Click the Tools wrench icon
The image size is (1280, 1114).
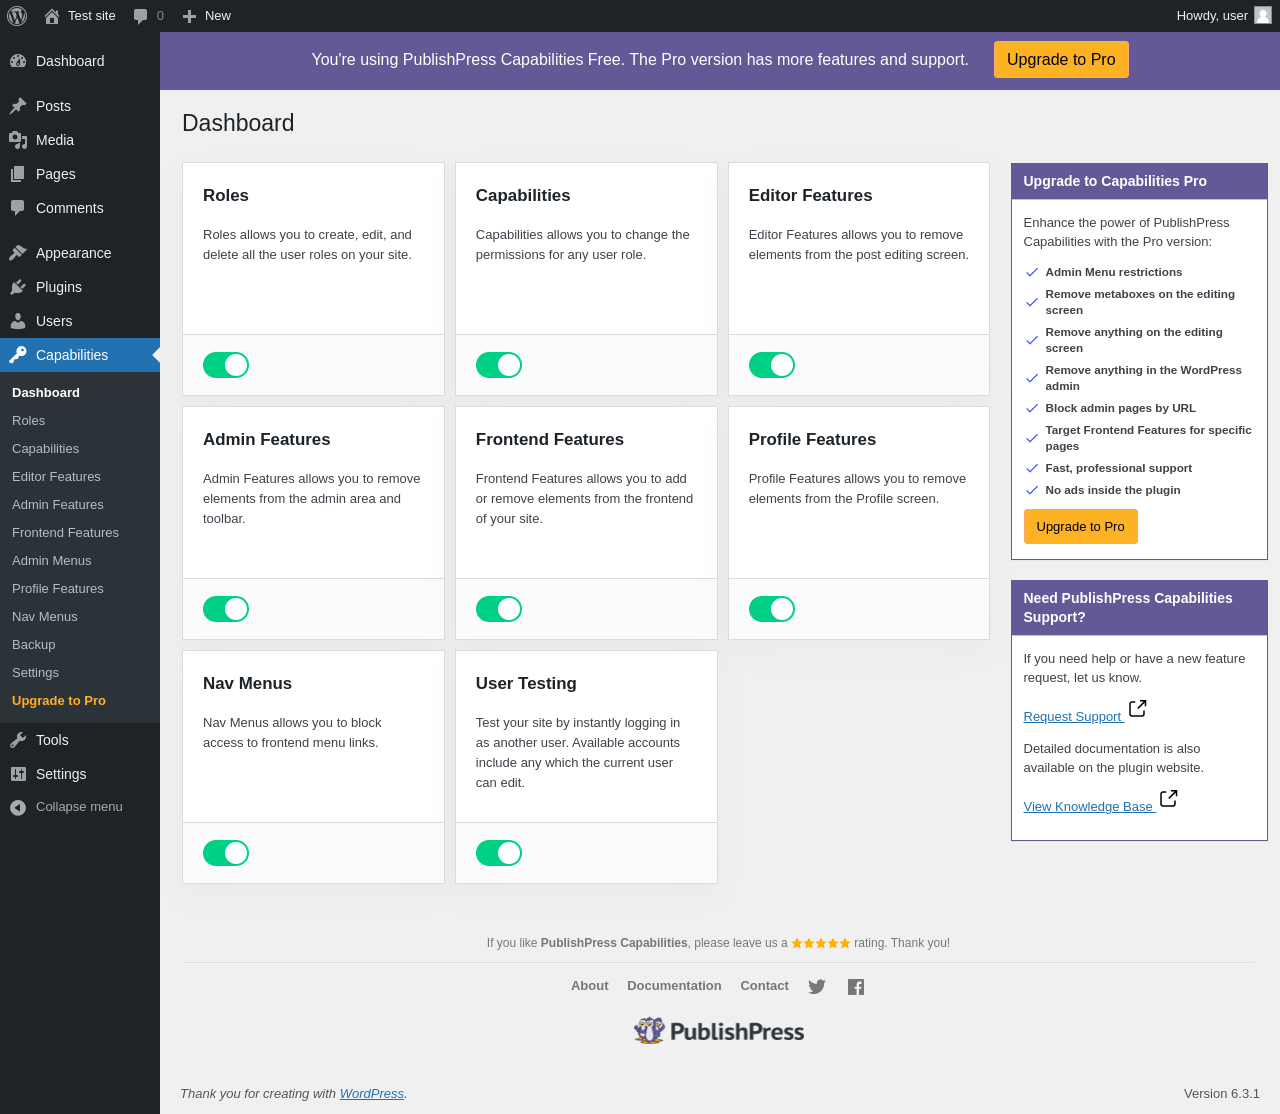[x=18, y=740]
